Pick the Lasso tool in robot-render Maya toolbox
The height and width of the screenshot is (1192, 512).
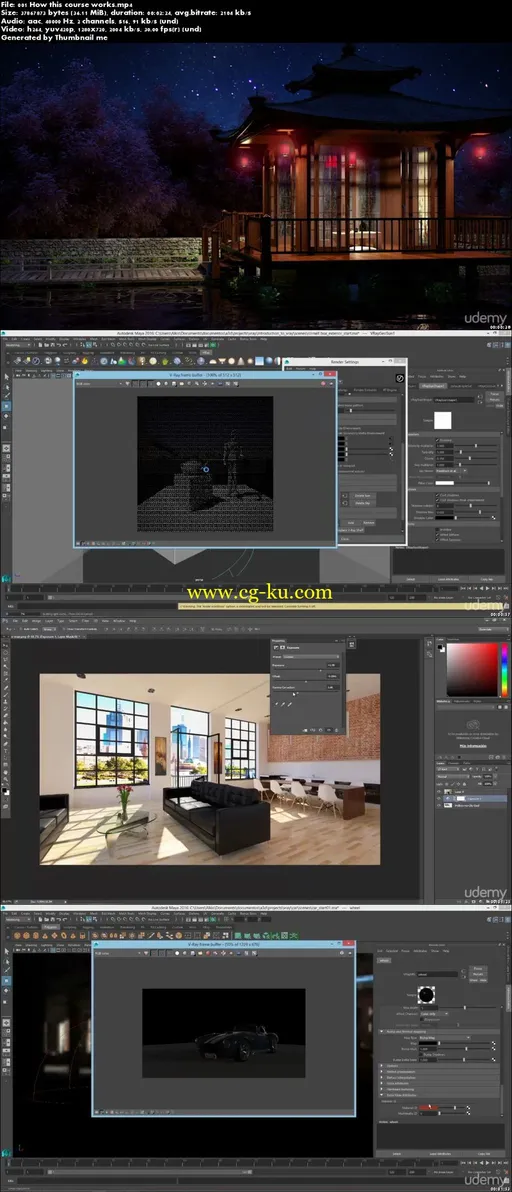click(6, 385)
